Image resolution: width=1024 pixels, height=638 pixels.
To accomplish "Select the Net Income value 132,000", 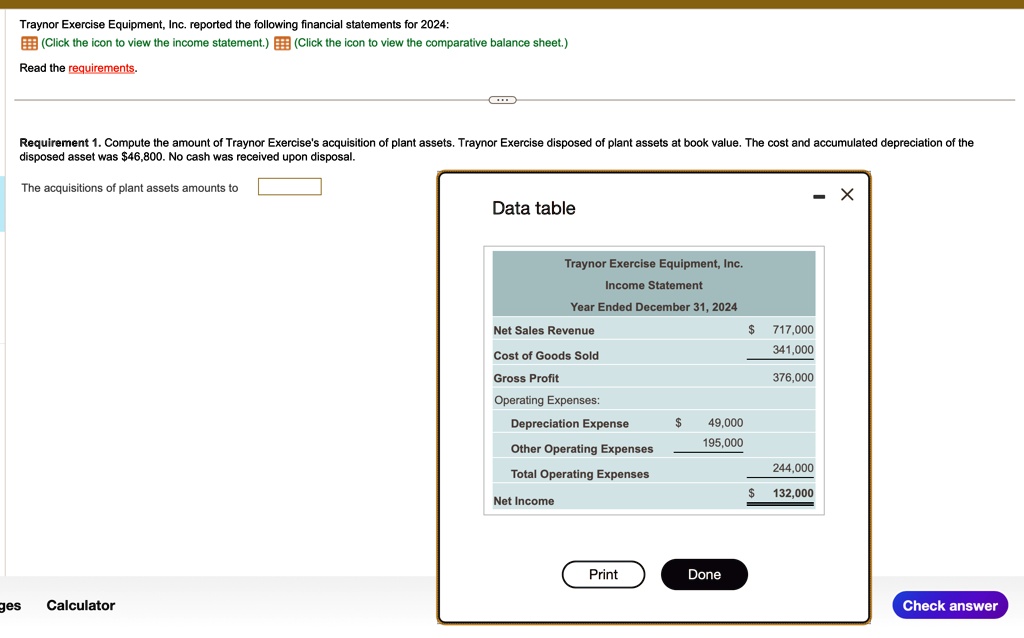I will 793,493.
